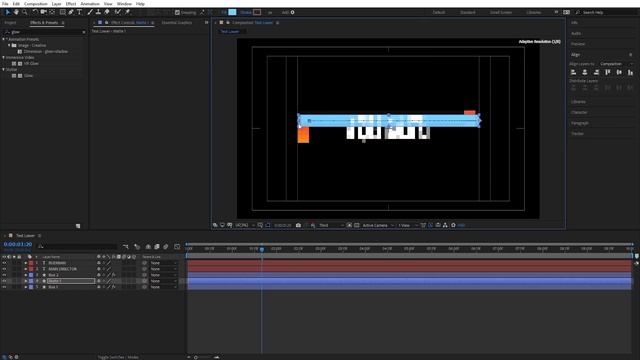Click the Stroke color swatch

pyautogui.click(x=257, y=12)
